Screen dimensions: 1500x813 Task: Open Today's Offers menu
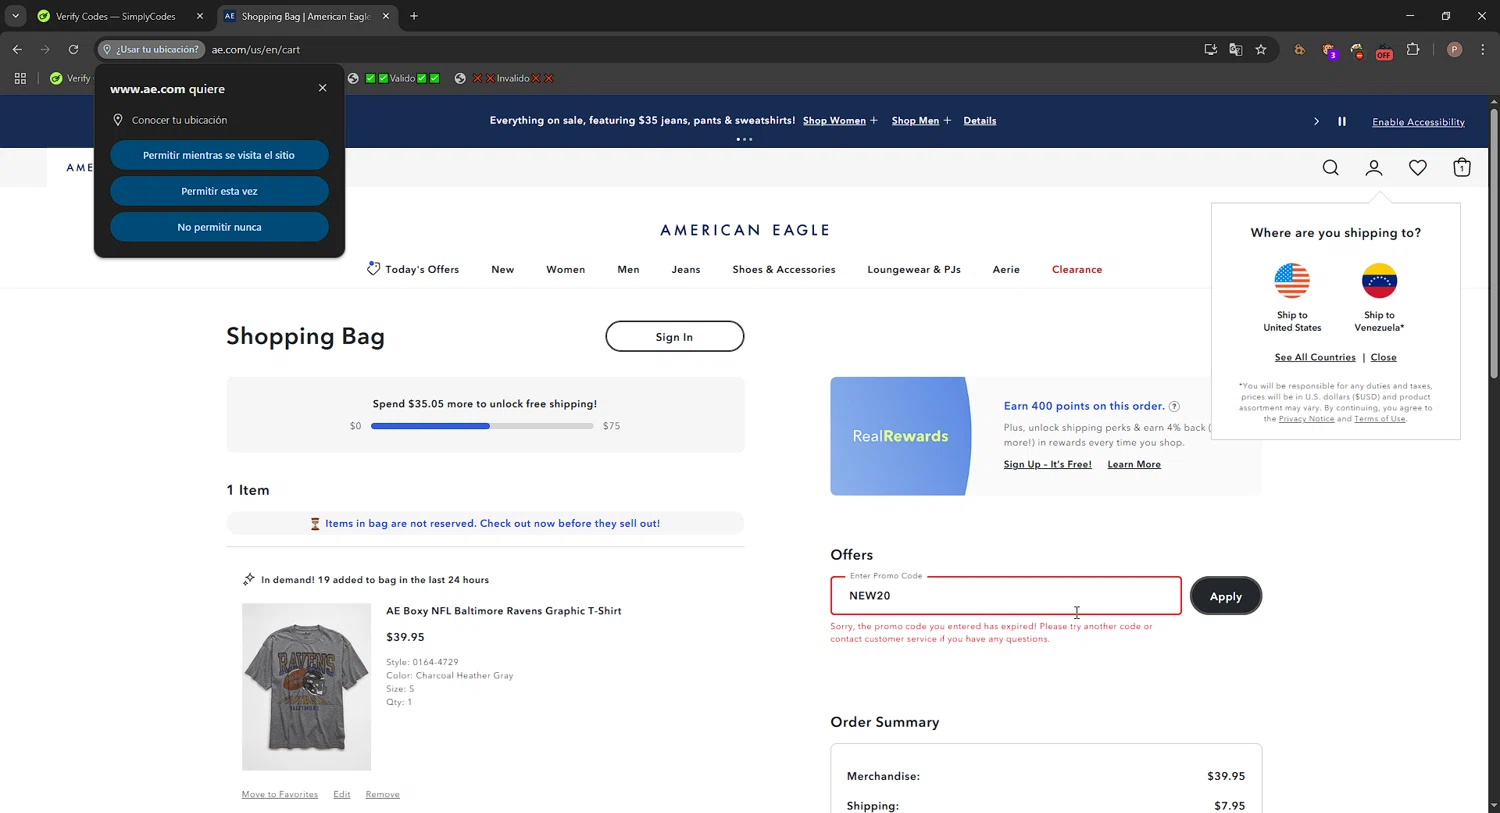click(413, 269)
